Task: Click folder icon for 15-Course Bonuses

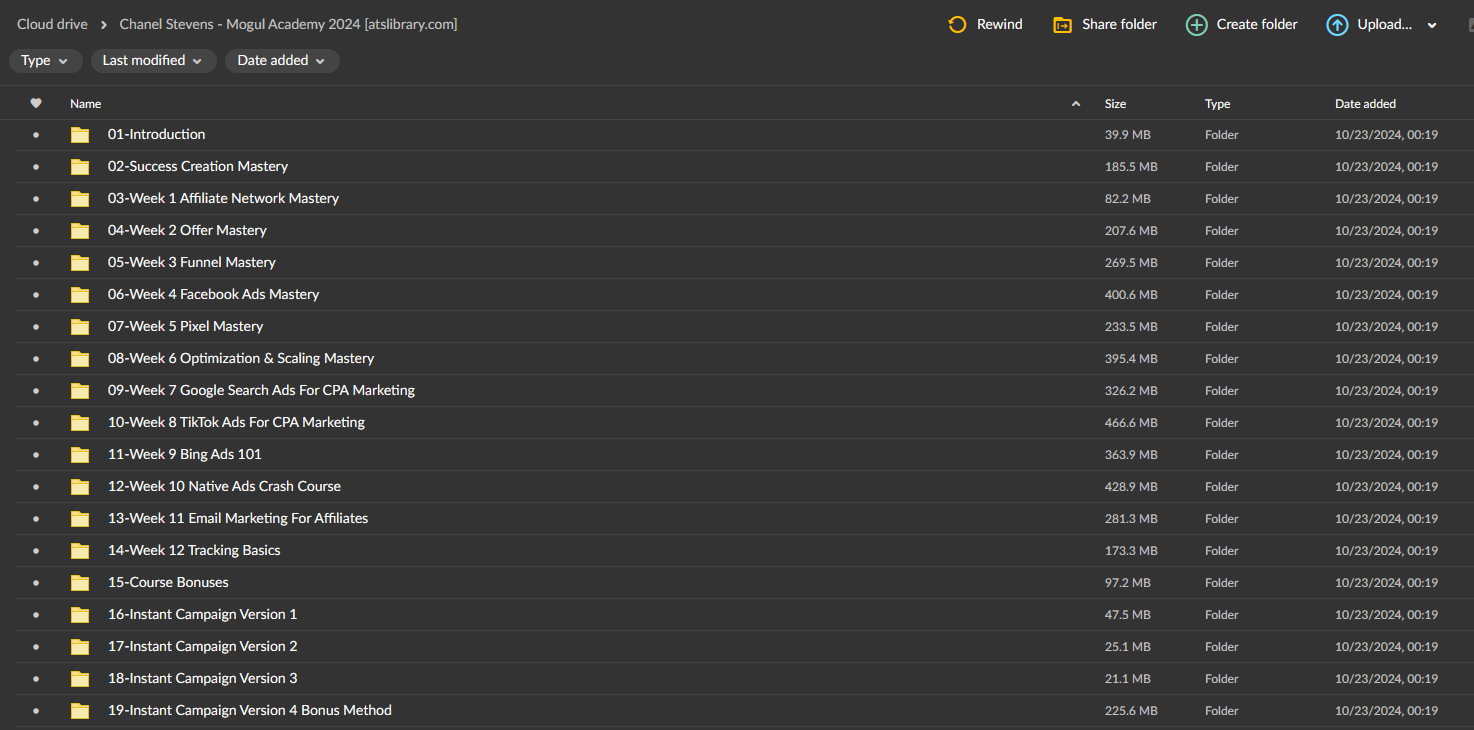Action: [80, 583]
